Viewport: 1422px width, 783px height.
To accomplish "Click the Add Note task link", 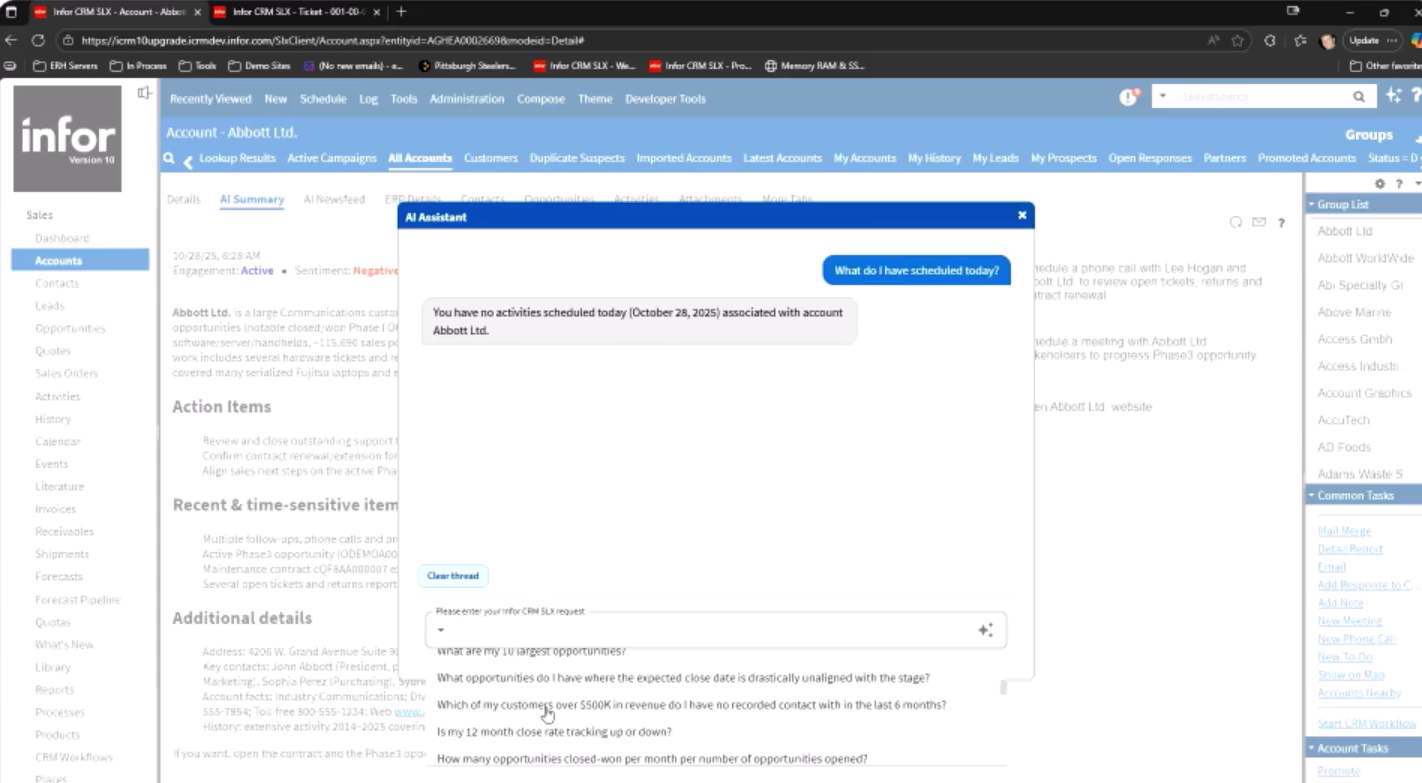I will point(1341,603).
